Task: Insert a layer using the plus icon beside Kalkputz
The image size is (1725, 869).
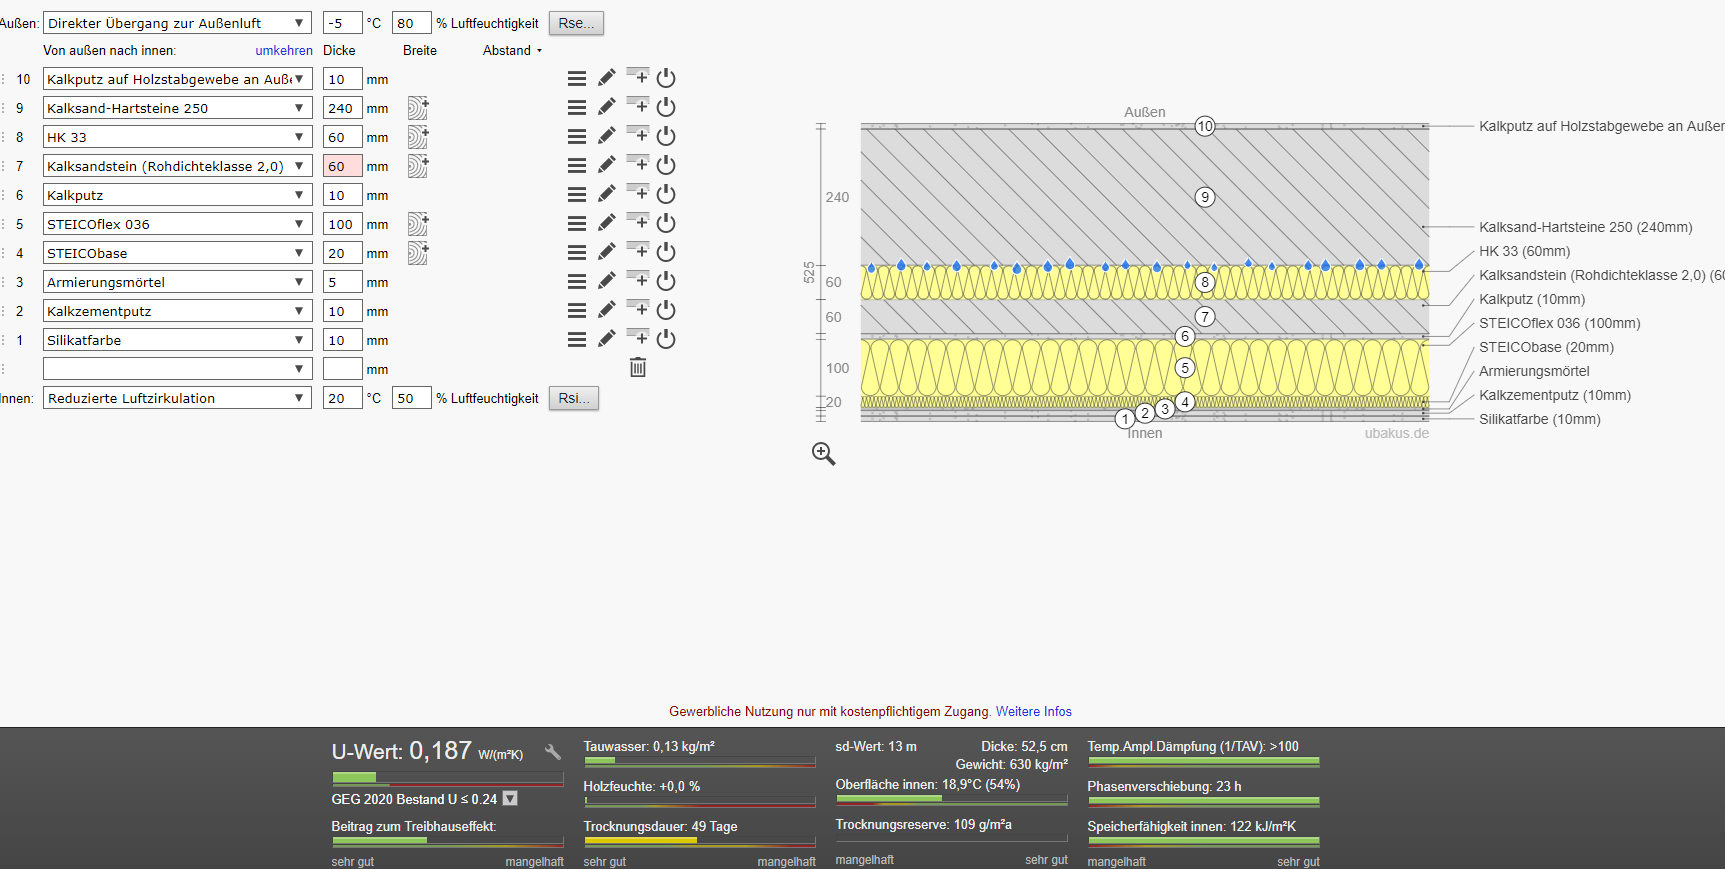Action: (x=637, y=192)
